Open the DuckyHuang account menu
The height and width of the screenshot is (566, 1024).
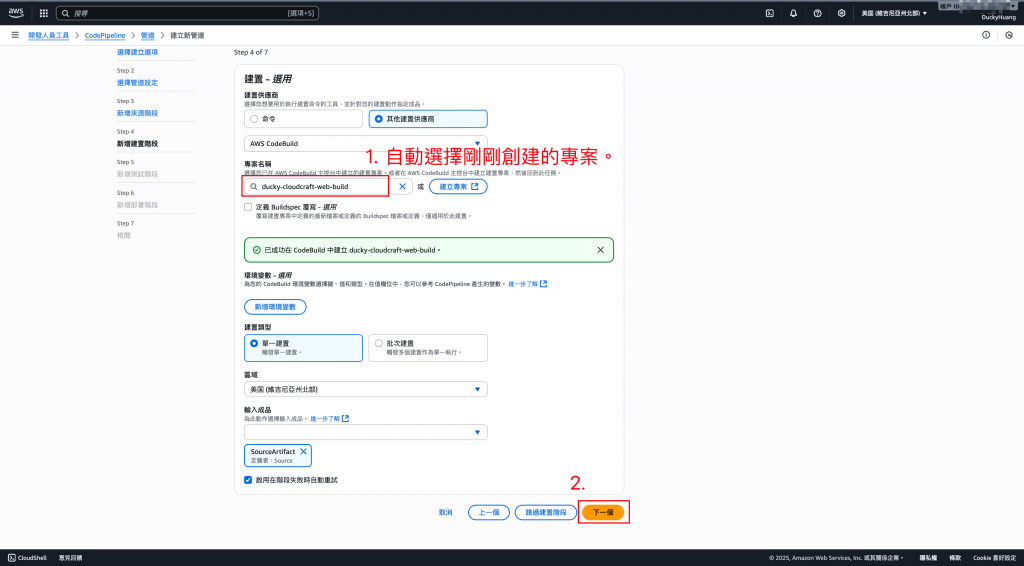[999, 18]
